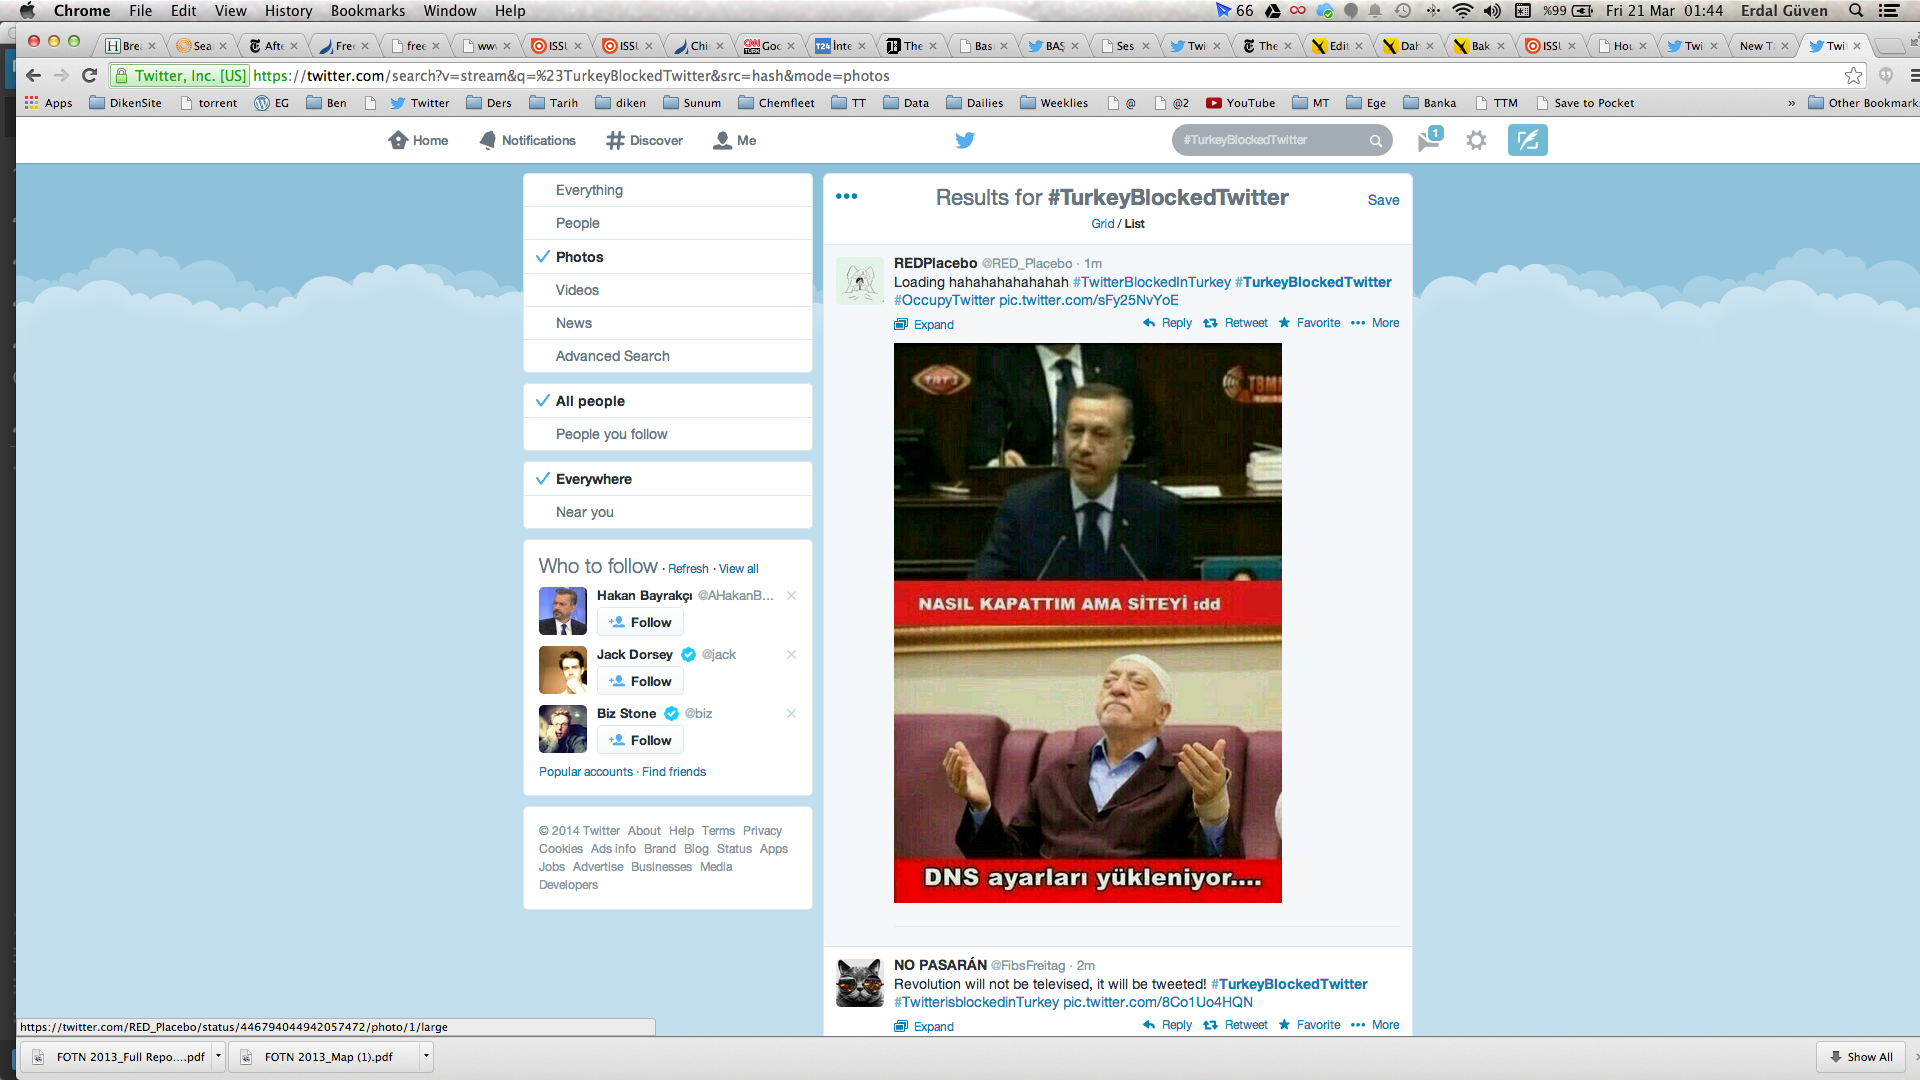Open the Chrome History menu

[288, 11]
